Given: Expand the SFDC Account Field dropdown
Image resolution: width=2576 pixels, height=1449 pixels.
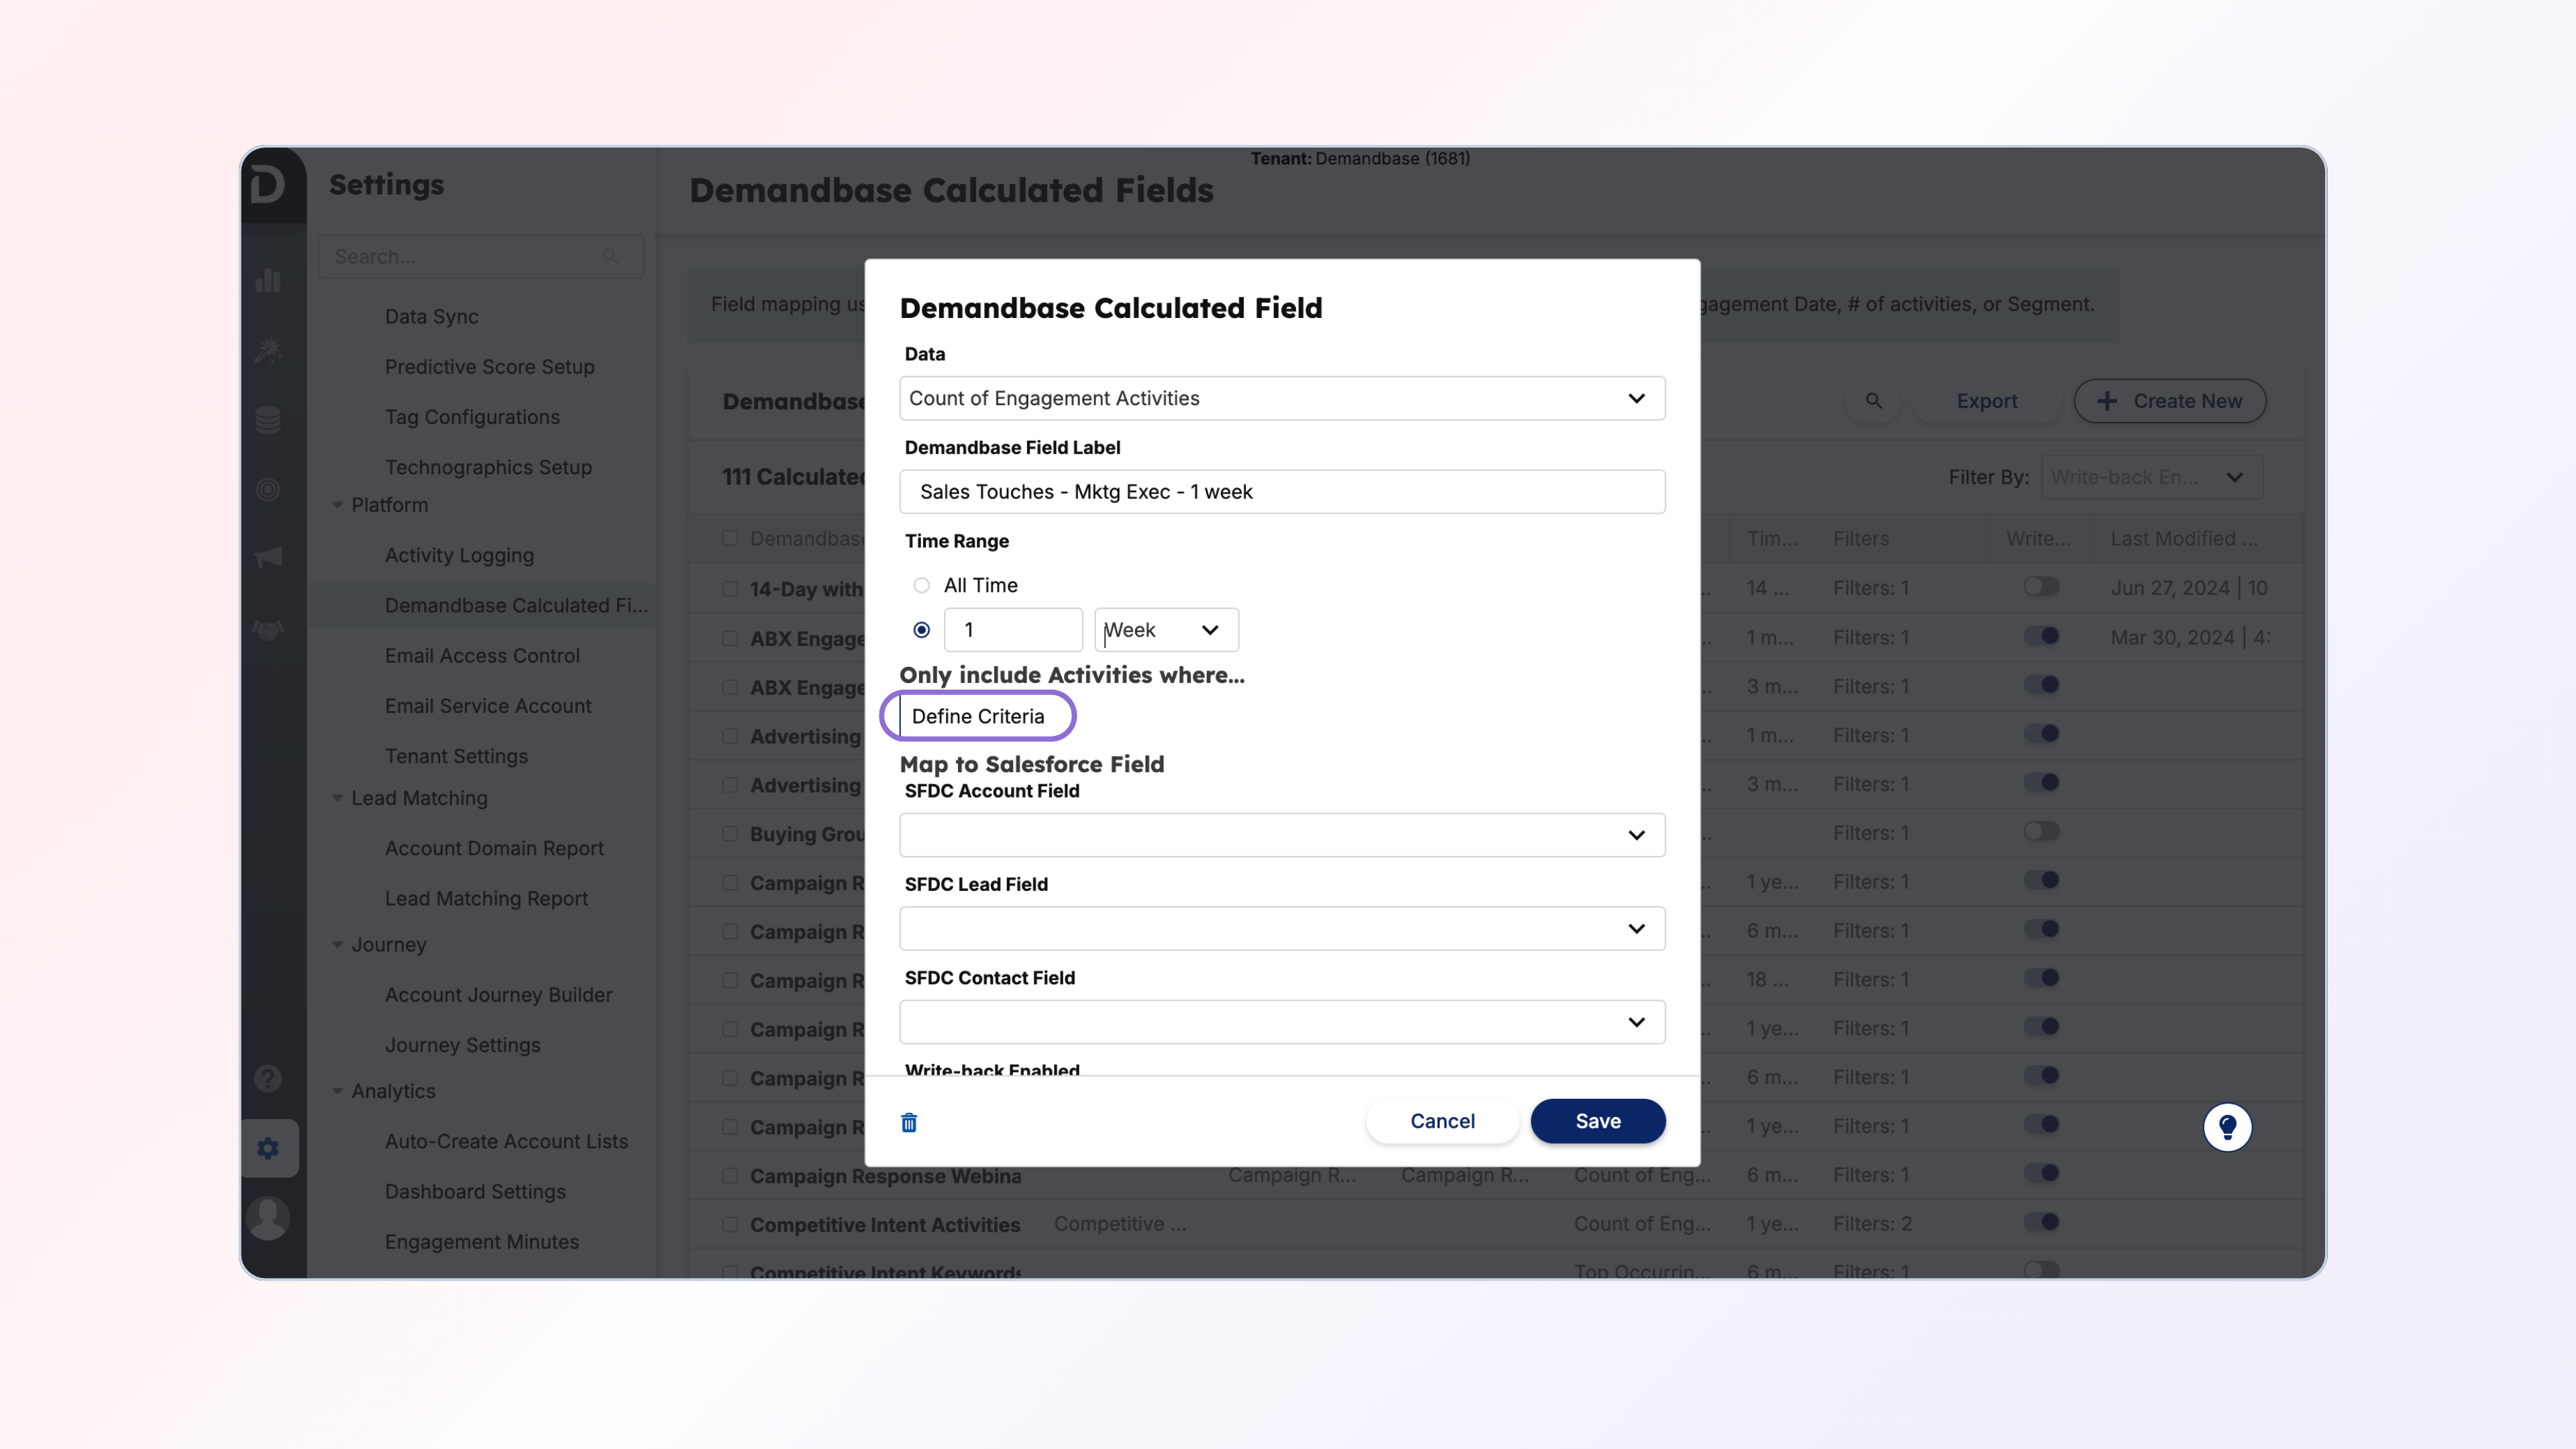Looking at the screenshot, I should [1281, 835].
